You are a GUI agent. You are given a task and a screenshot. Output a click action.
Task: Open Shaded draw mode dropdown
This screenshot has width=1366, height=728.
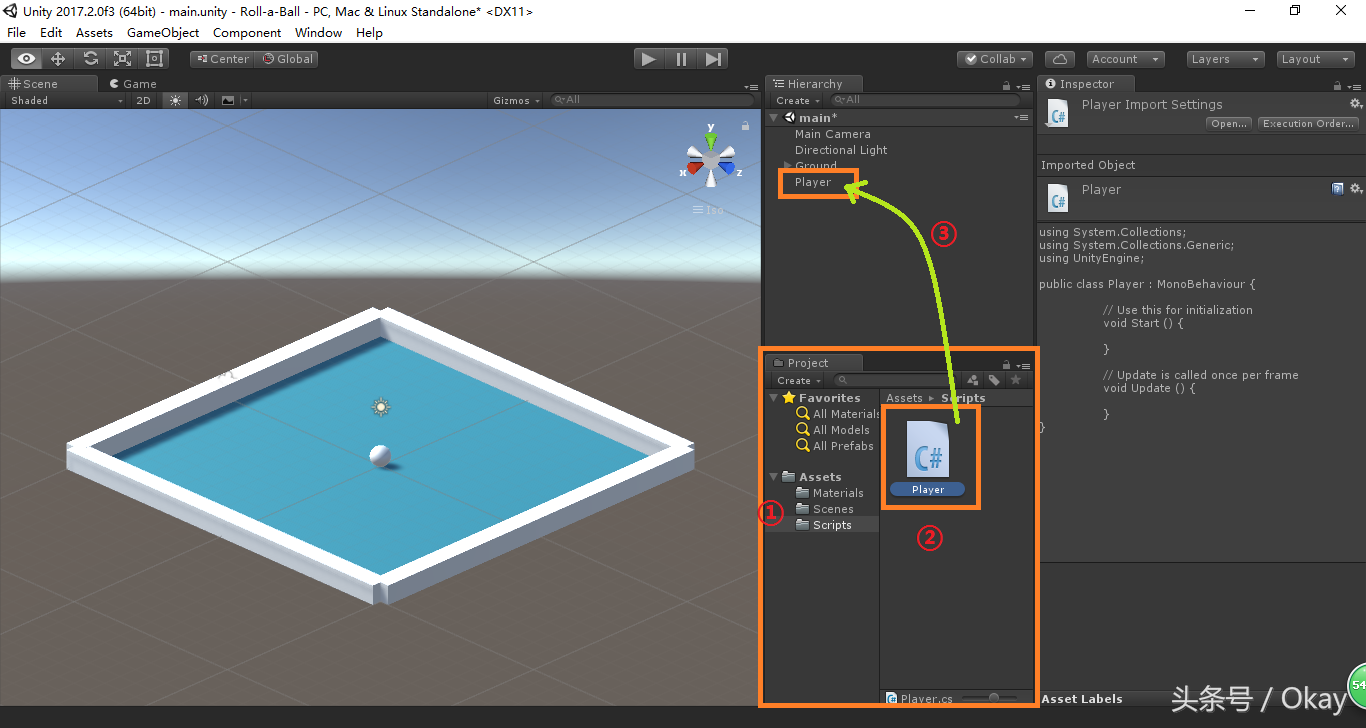[x=65, y=100]
